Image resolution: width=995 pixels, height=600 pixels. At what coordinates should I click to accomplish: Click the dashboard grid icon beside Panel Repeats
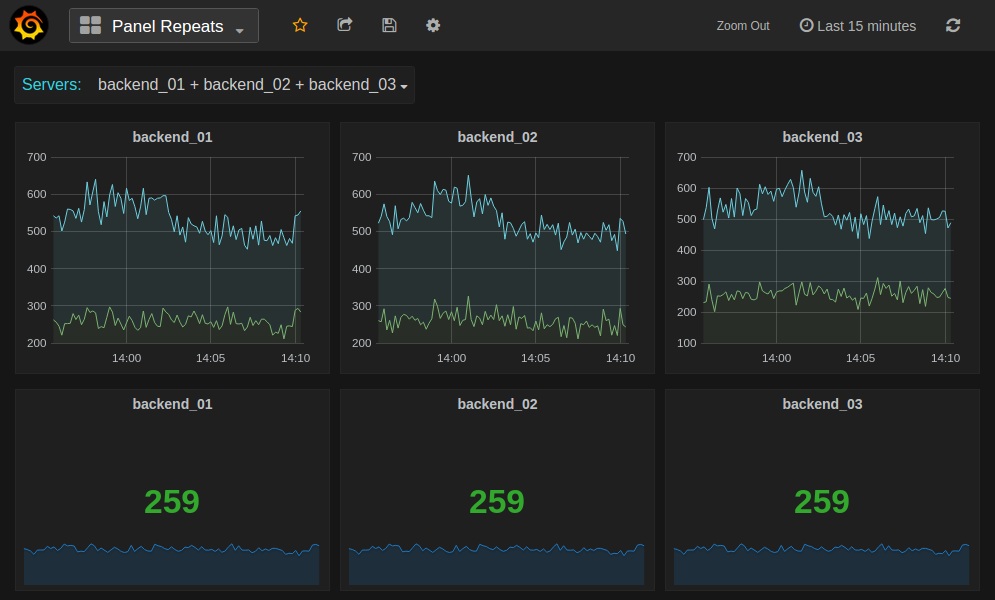pyautogui.click(x=90, y=26)
